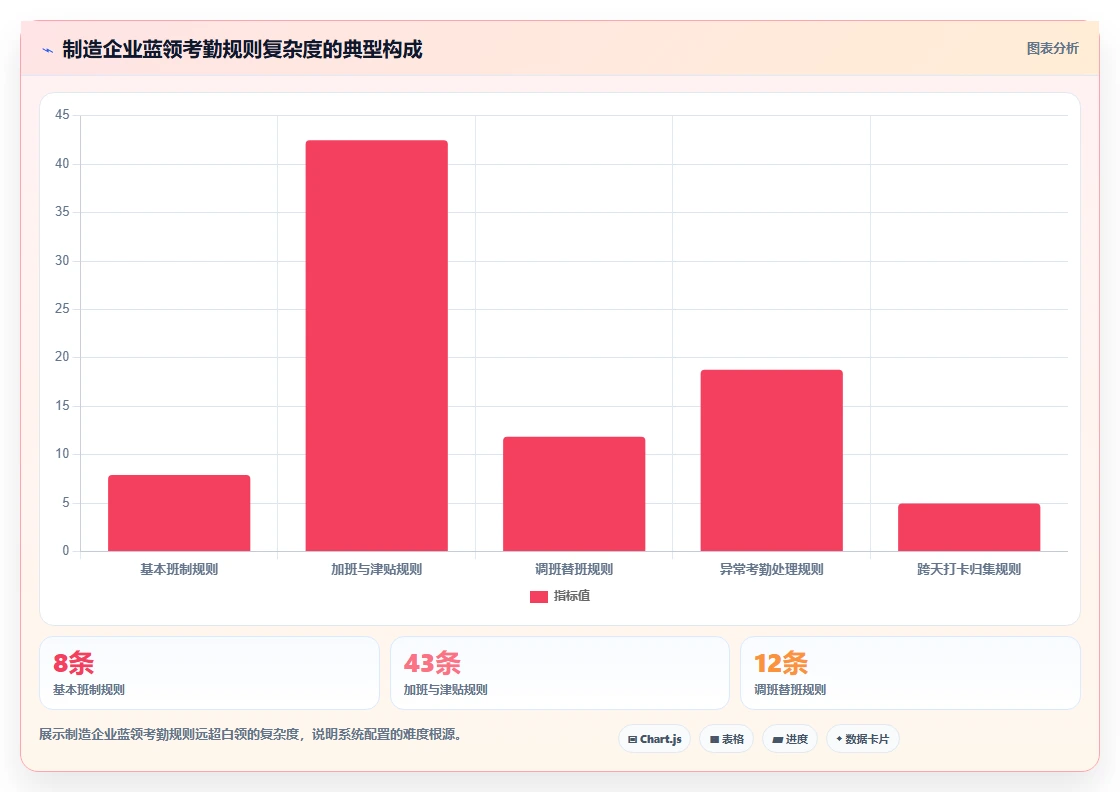Select the 进度 tag
1120x792 pixels.
790,739
